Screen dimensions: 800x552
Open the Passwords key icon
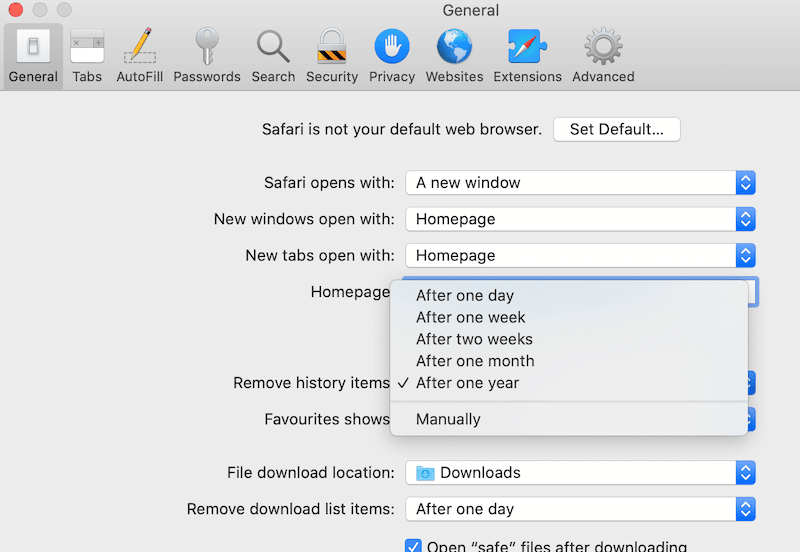tap(207, 48)
